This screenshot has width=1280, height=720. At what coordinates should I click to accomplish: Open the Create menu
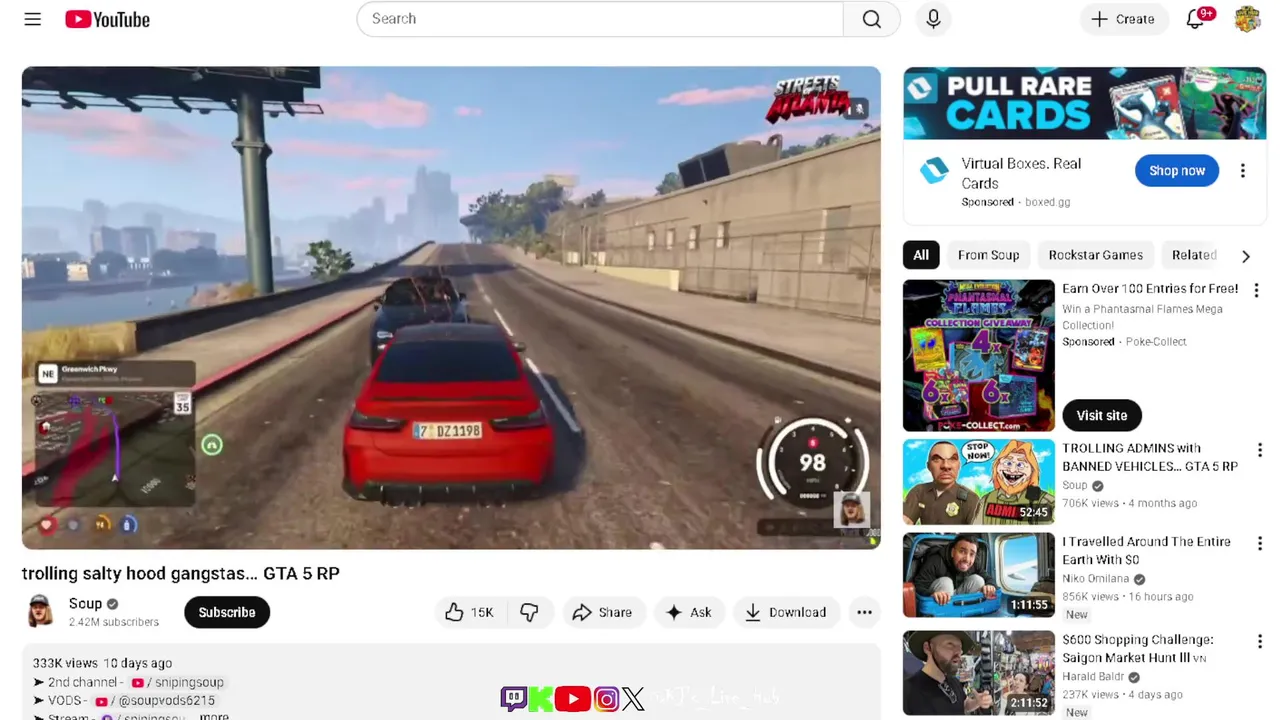point(1123,19)
